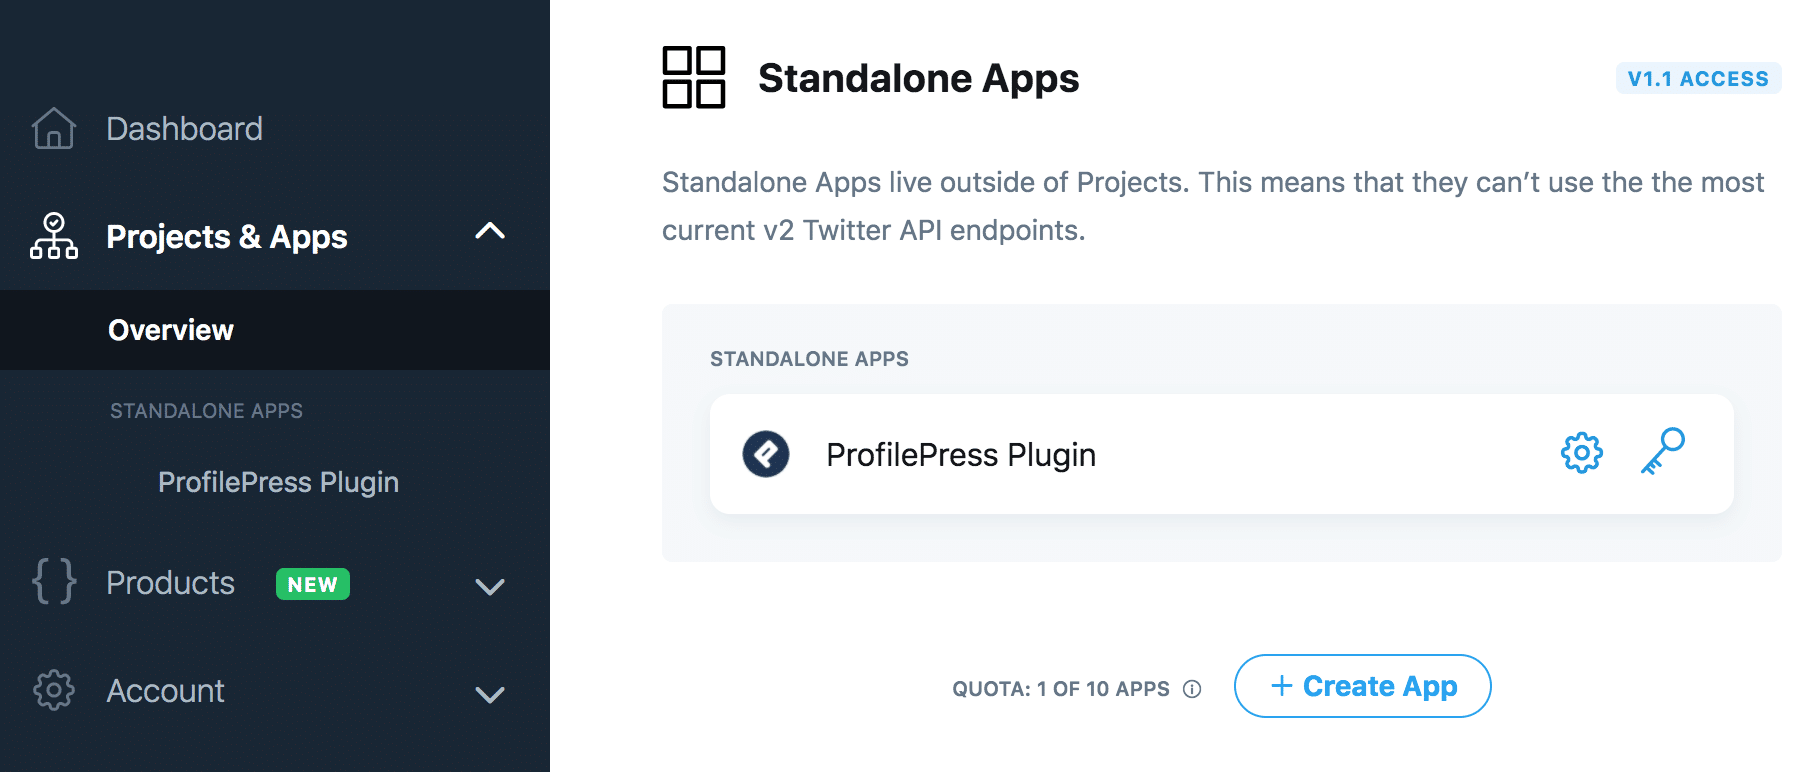Click the Products curly braces icon

click(54, 581)
